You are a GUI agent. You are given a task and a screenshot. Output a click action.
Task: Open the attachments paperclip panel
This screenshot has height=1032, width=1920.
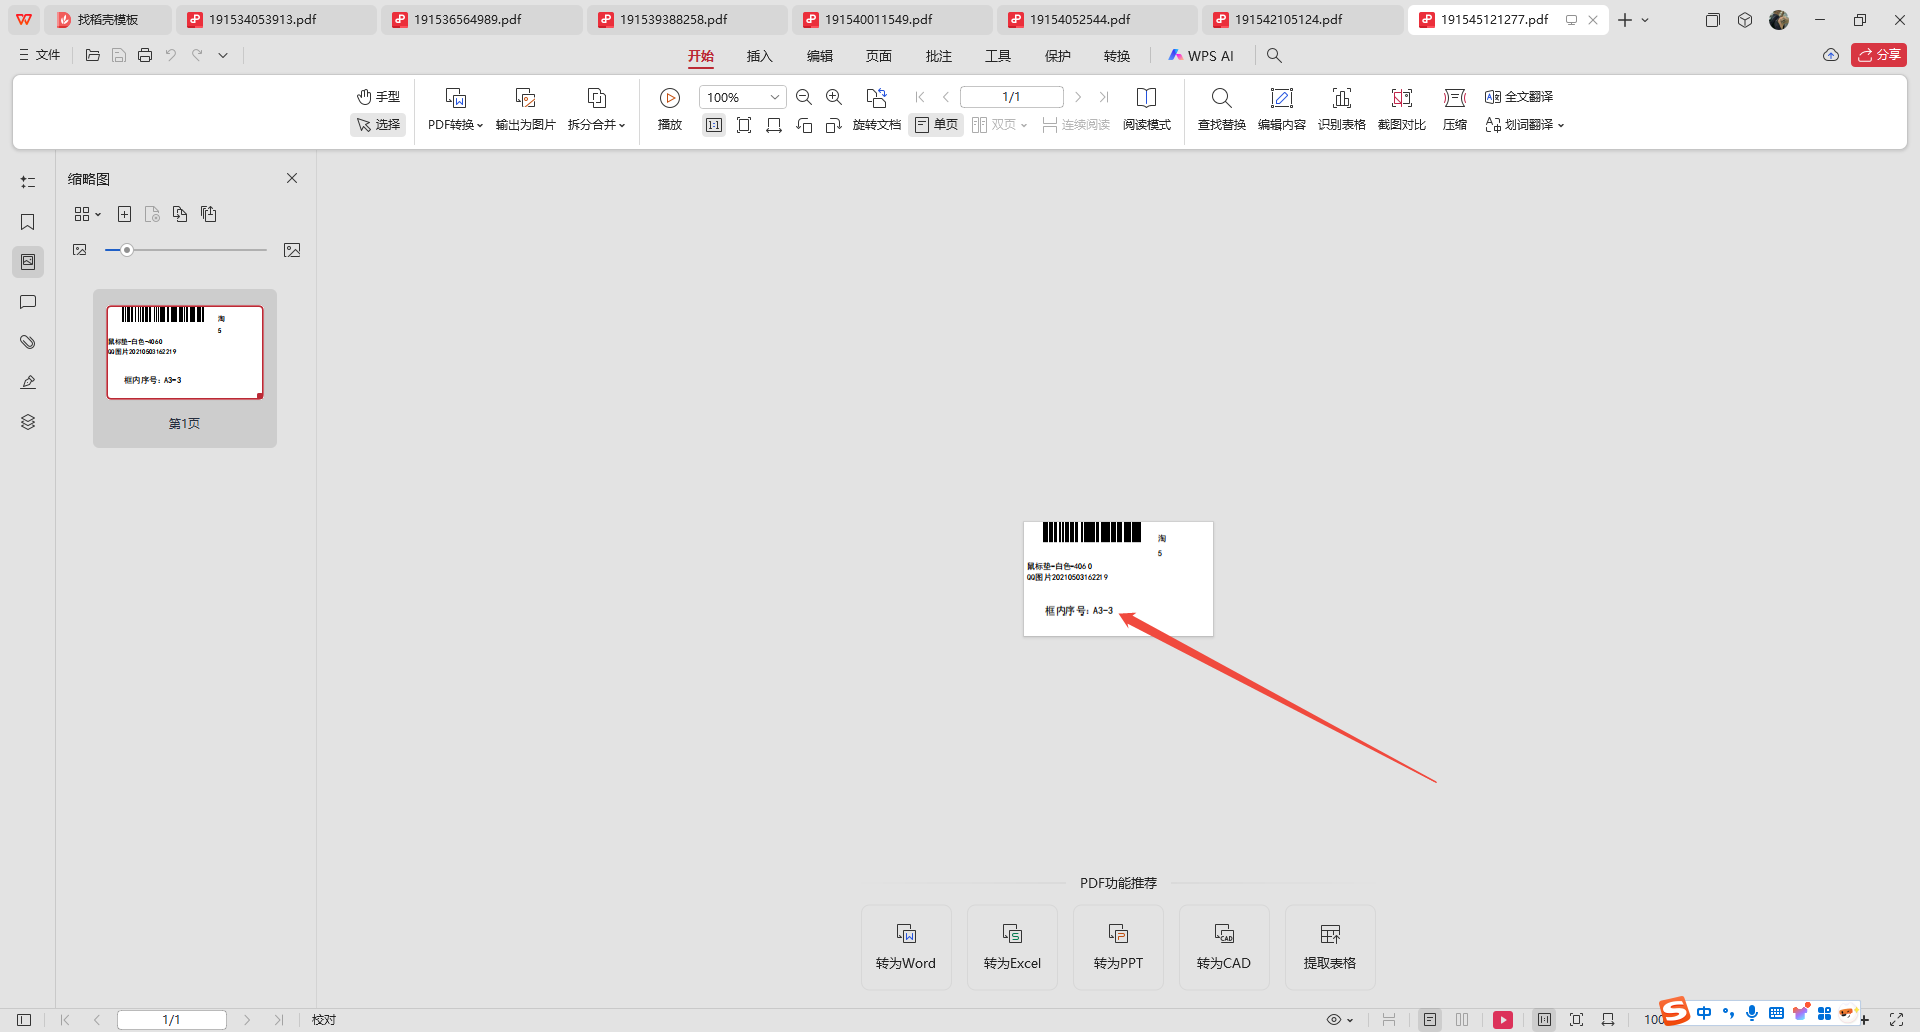28,342
